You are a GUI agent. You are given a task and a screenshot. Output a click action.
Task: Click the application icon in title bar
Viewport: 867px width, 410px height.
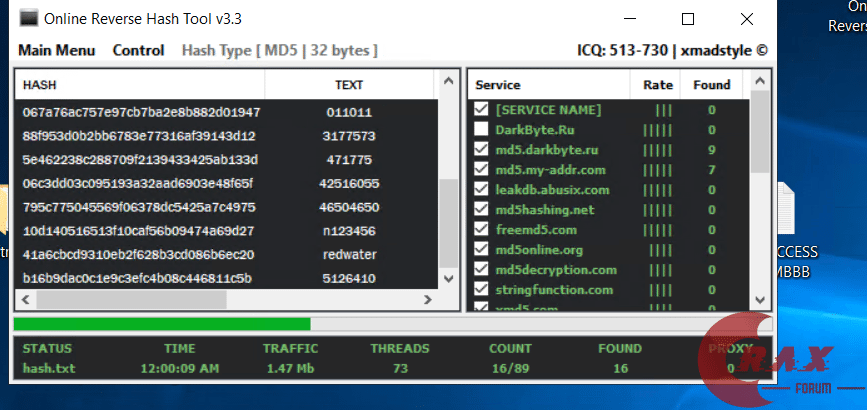click(x=29, y=19)
